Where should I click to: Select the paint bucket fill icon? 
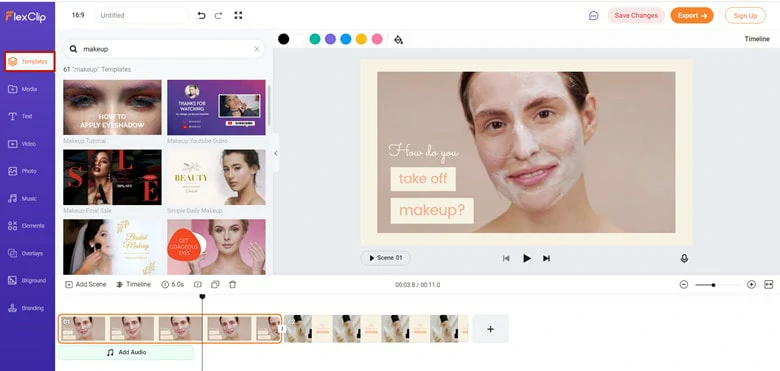pos(398,39)
